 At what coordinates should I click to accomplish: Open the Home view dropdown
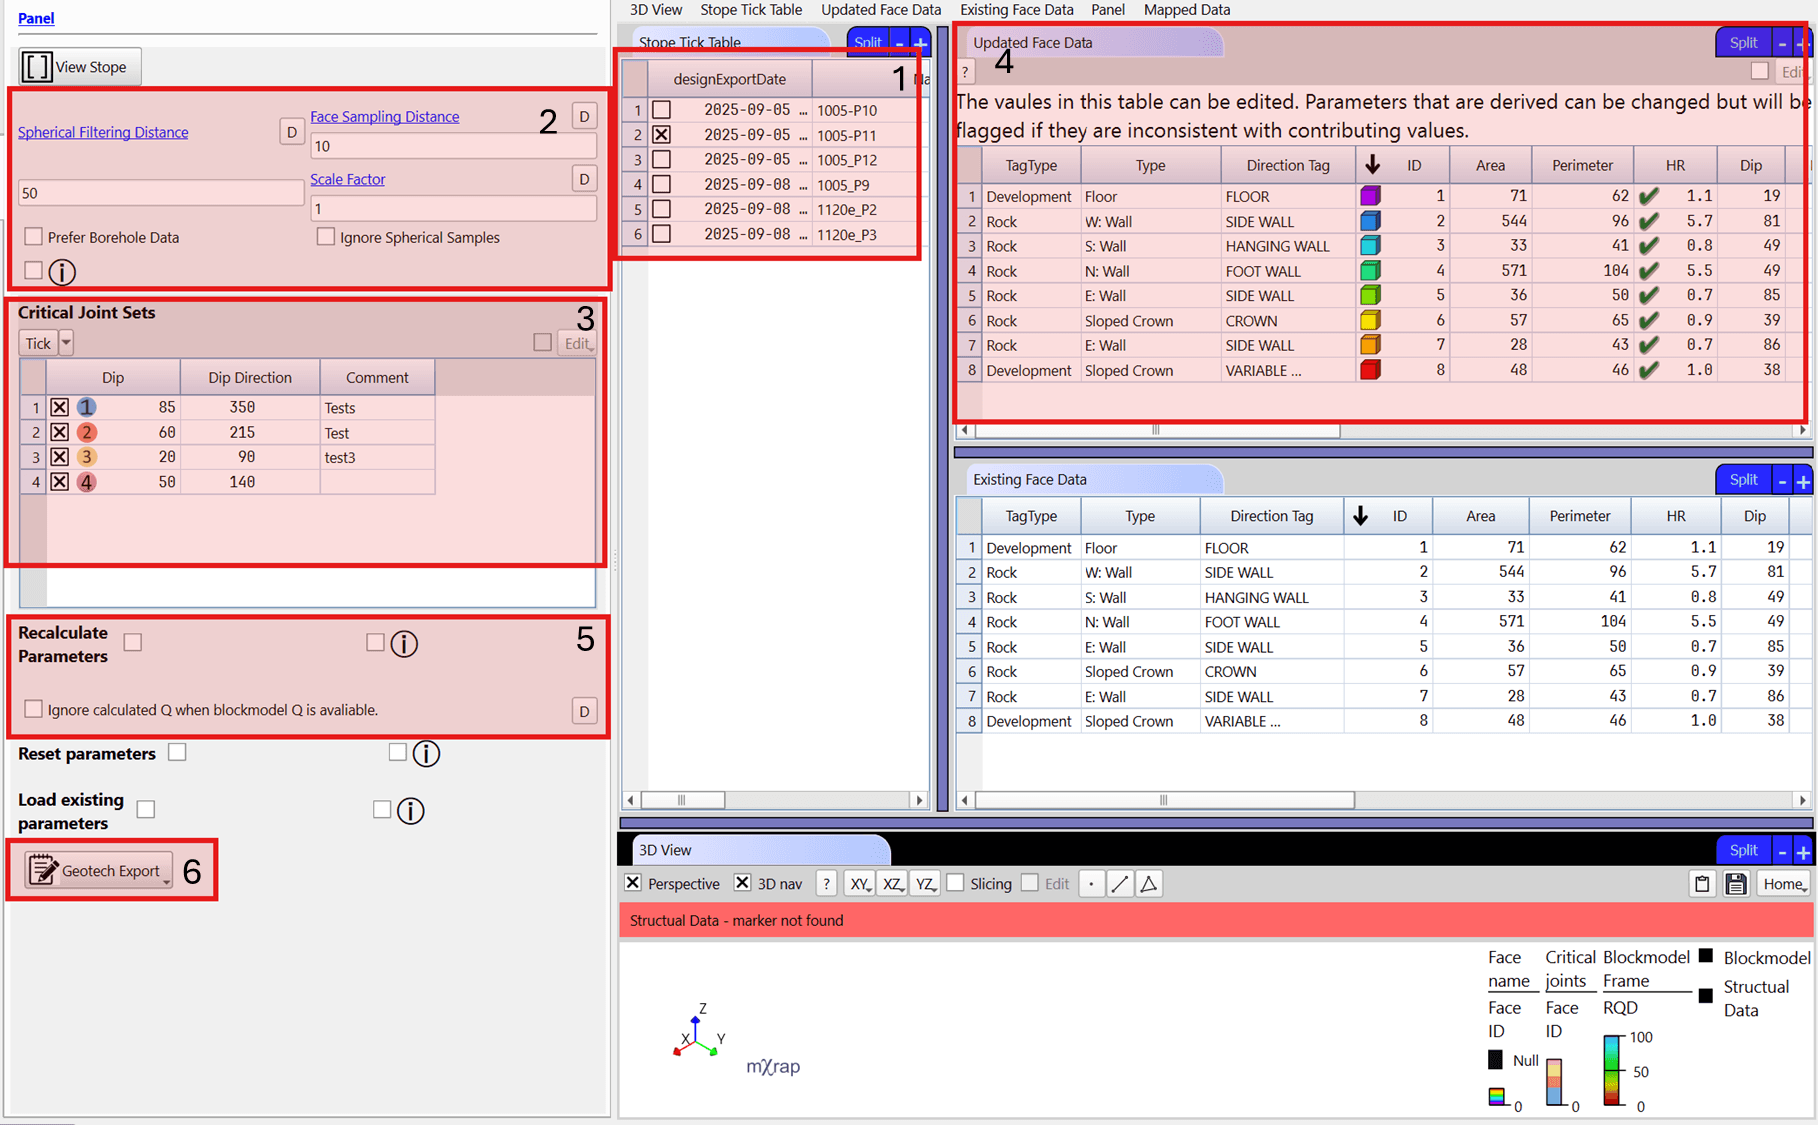pyautogui.click(x=1784, y=884)
